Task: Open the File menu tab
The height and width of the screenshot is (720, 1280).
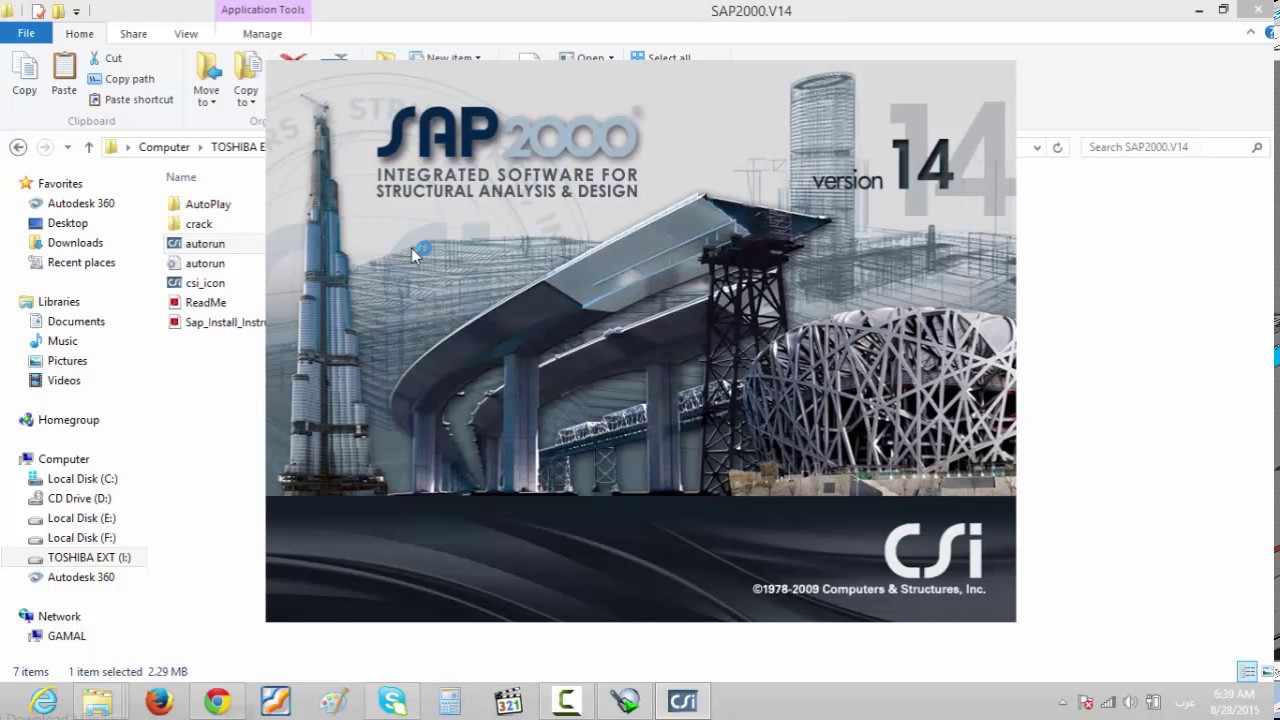Action: click(x=26, y=34)
